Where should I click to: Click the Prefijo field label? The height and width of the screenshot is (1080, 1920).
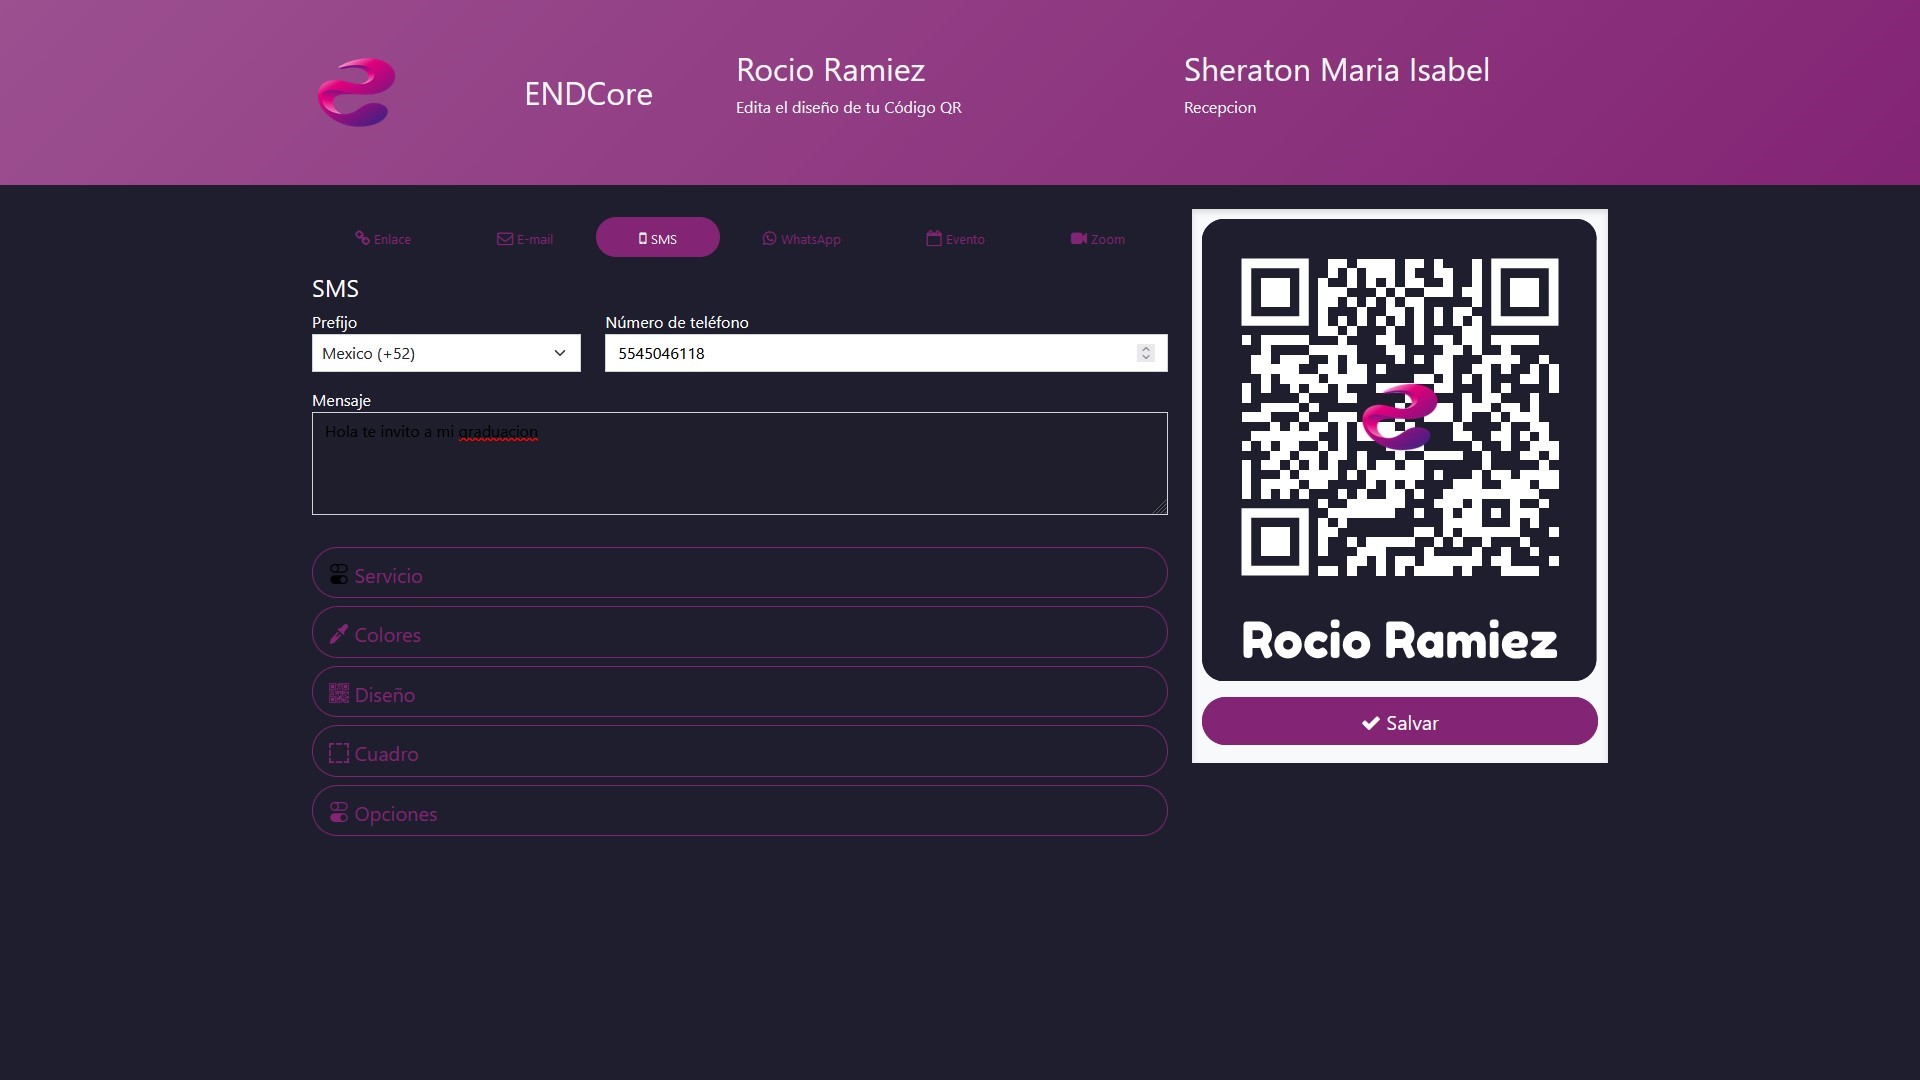click(334, 322)
